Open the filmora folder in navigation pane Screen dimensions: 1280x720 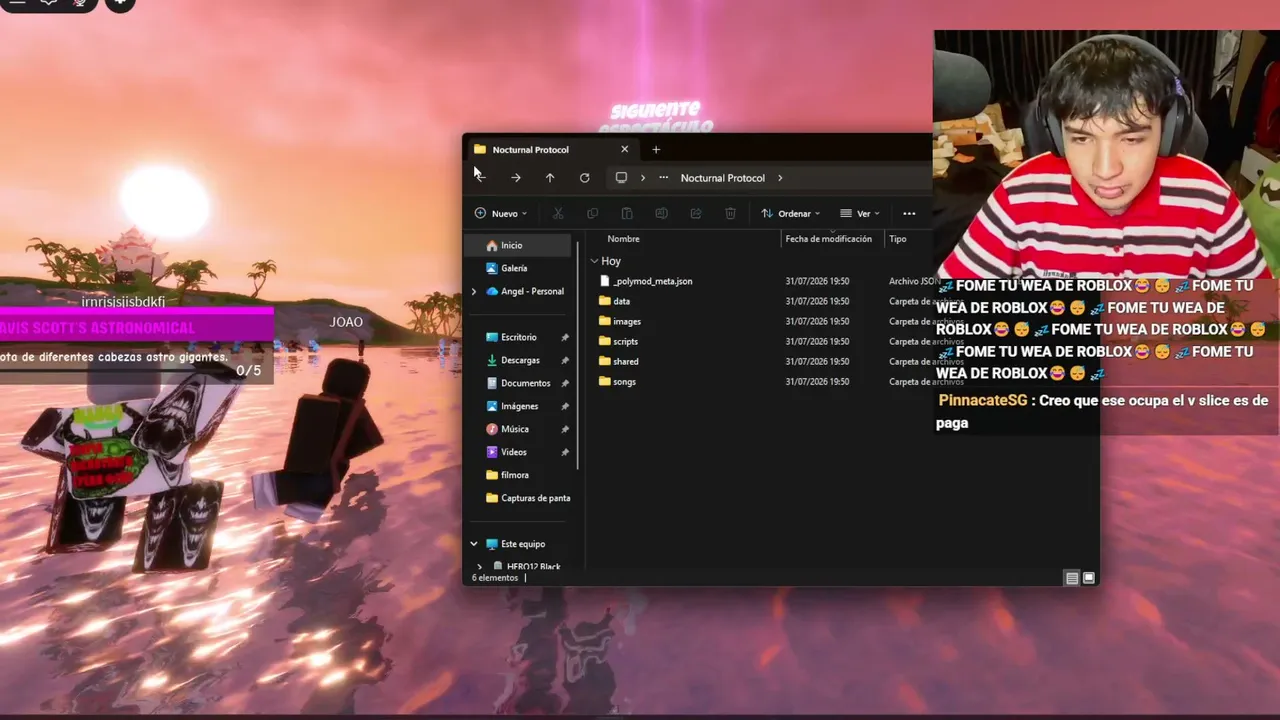[515, 475]
